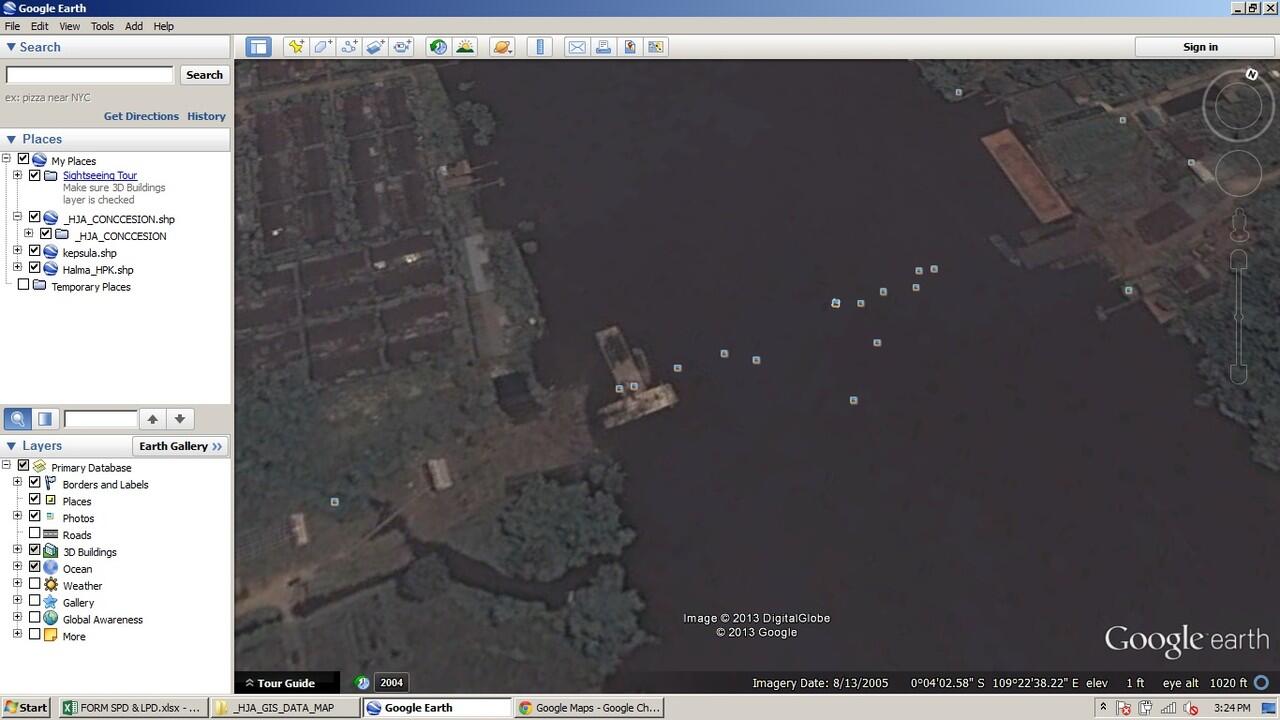This screenshot has width=1280, height=720.
Task: Record a tour with the camera icon
Action: point(402,47)
